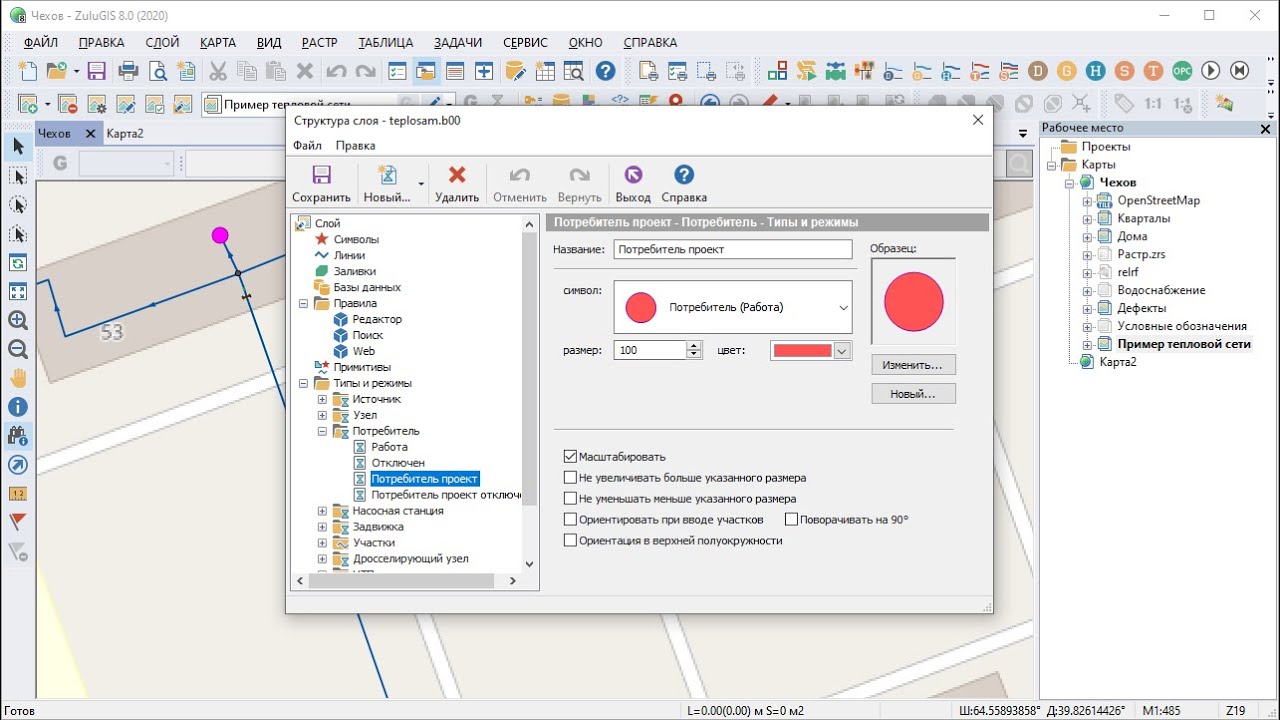Click the play circle icon in toolbar
Viewport: 1280px width, 720px height.
pyautogui.click(x=1211, y=71)
